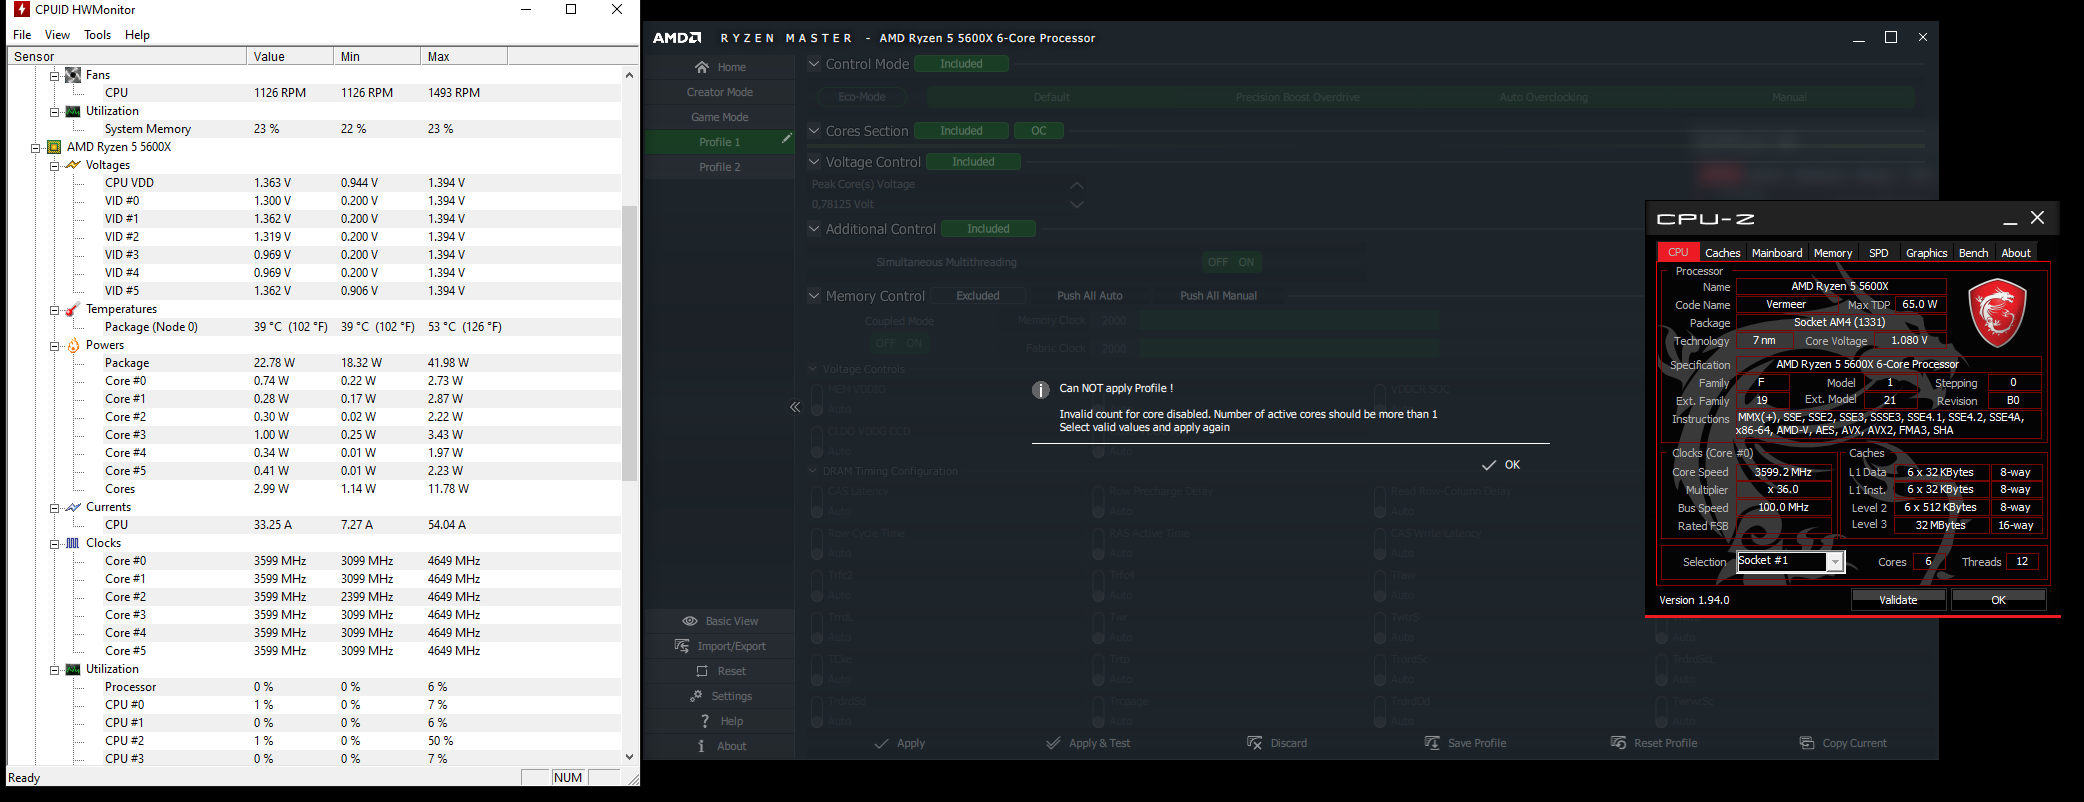Open the Socket #1 selection dropdown in CPU-Z
Image resolution: width=2084 pixels, height=802 pixels.
[1834, 562]
